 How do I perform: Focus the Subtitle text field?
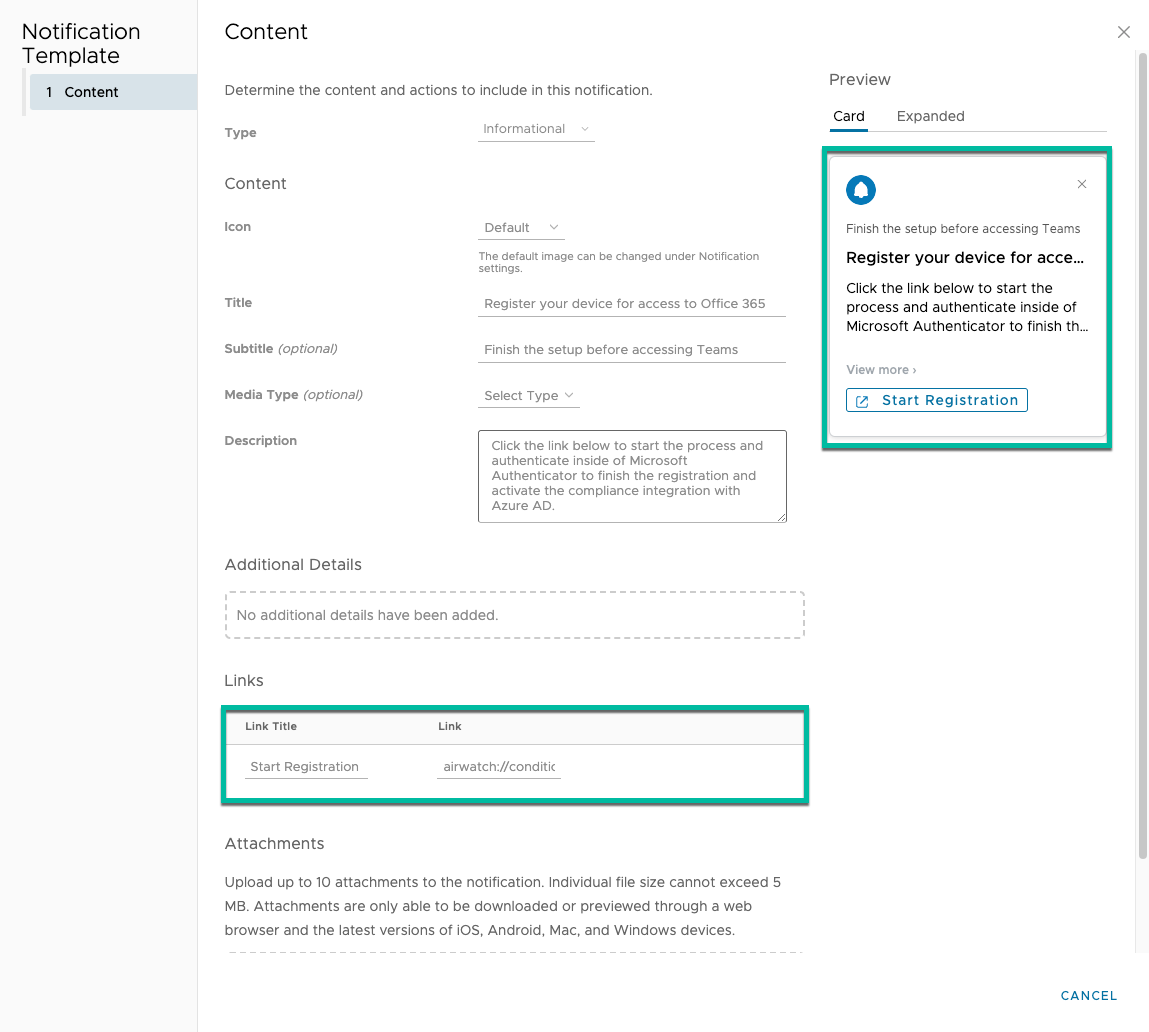pos(631,350)
